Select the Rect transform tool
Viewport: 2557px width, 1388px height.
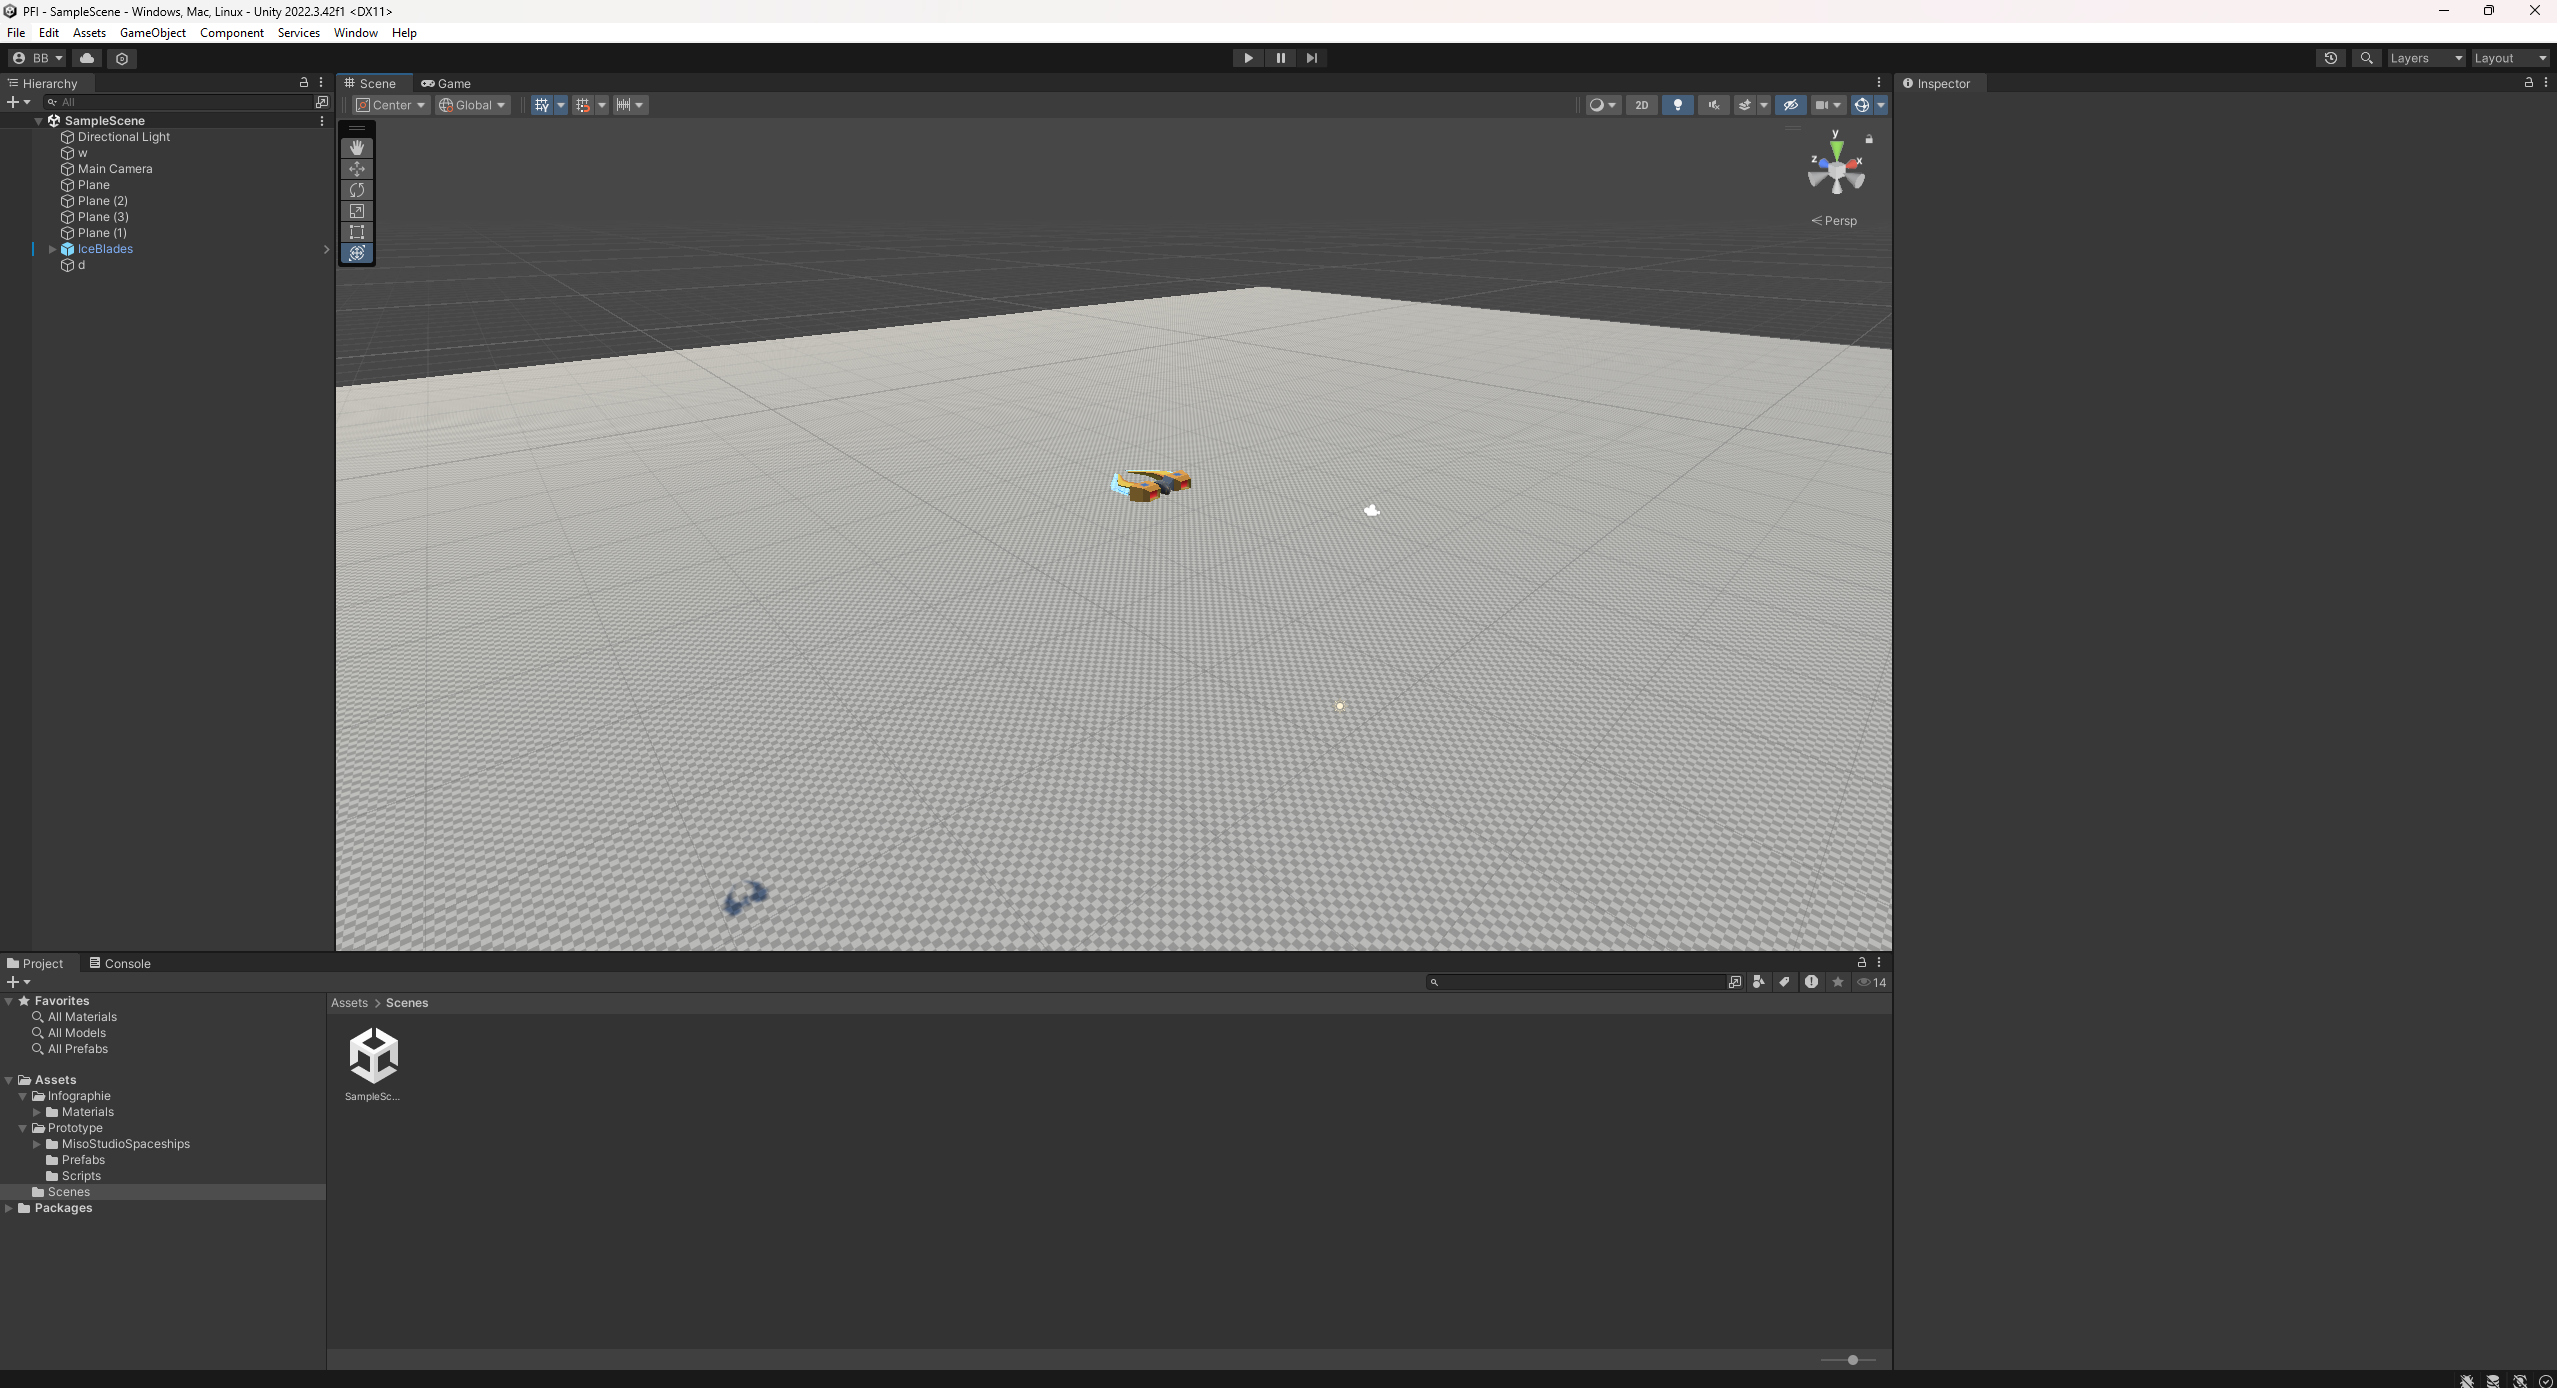point(357,232)
